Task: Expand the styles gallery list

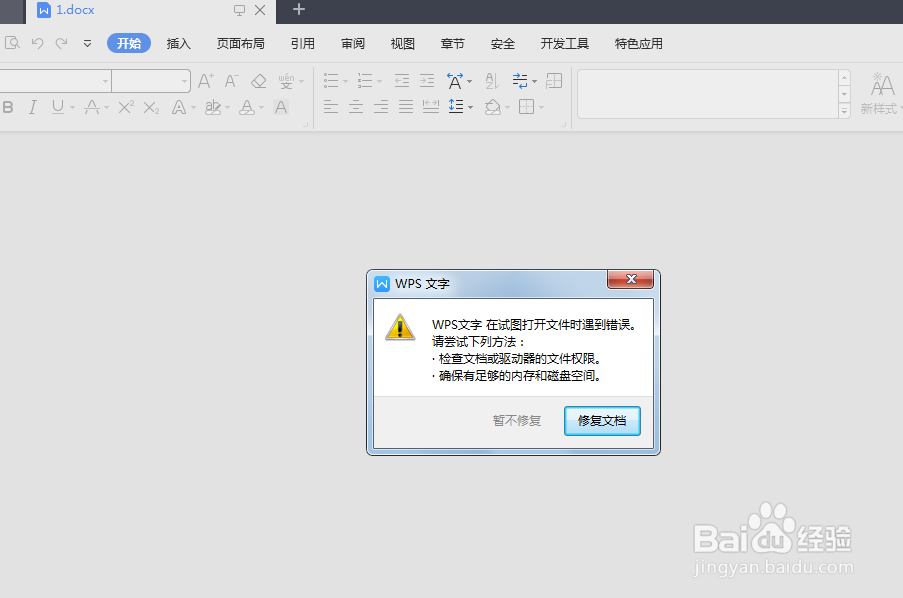Action: coord(844,111)
